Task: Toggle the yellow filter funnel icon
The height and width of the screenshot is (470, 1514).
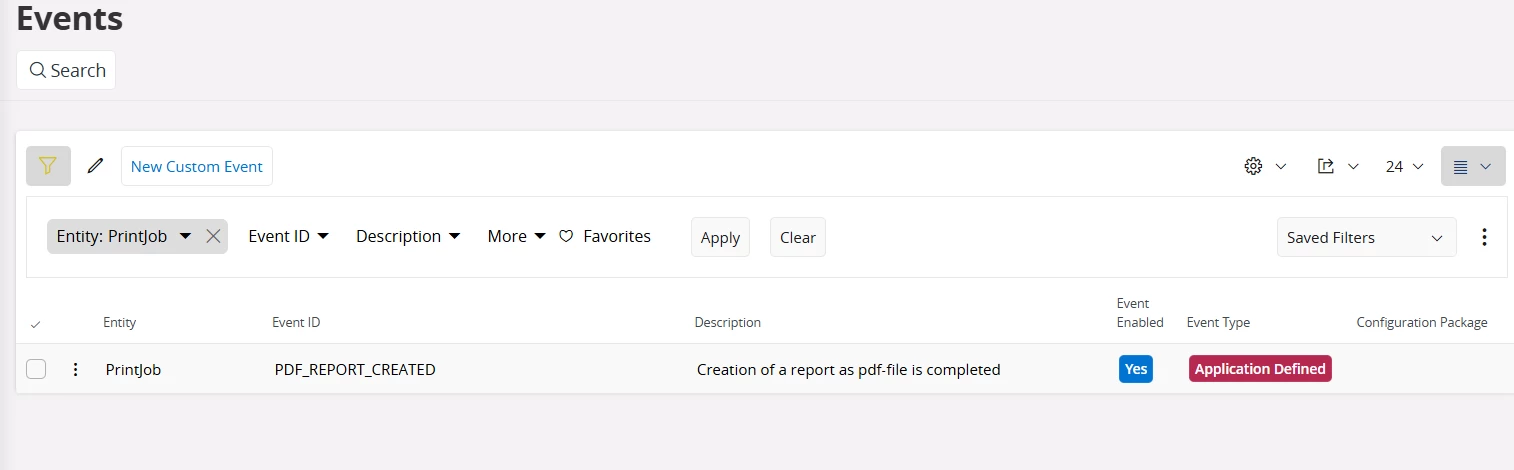Action: pyautogui.click(x=48, y=166)
